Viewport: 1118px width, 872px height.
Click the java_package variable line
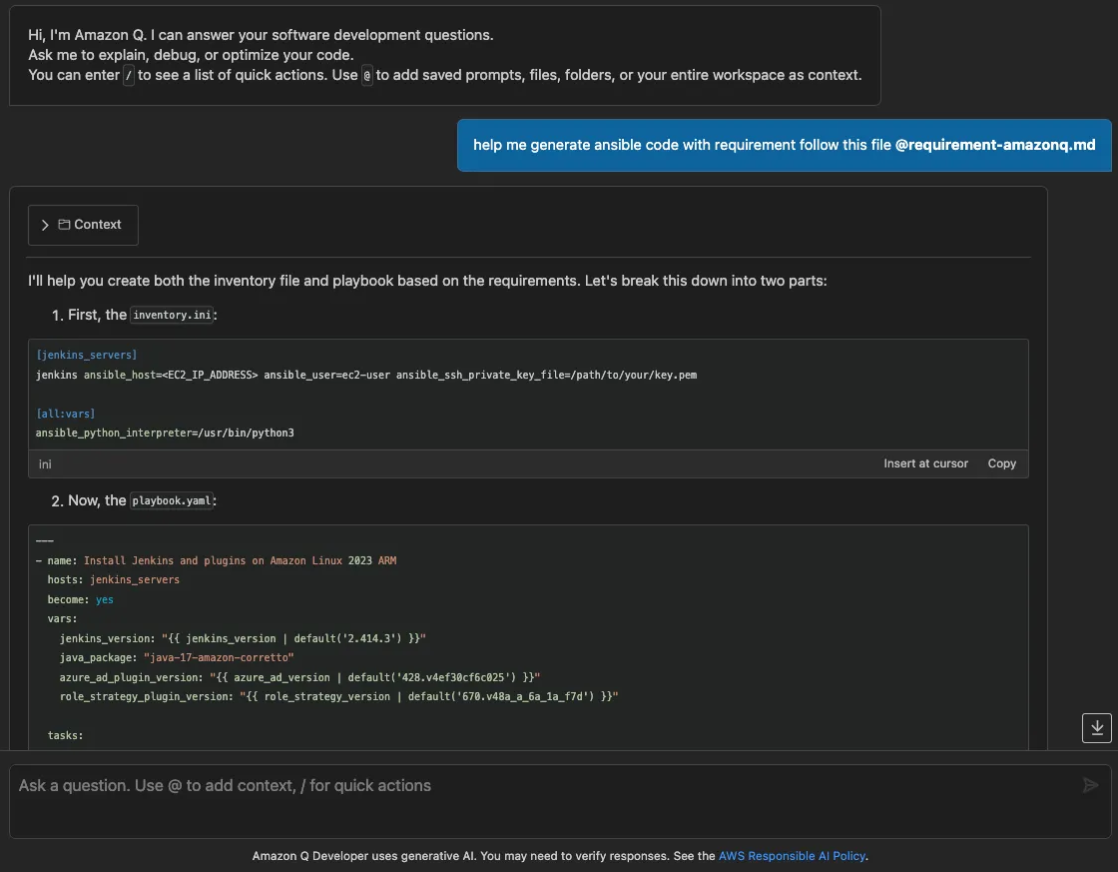[x=176, y=657]
